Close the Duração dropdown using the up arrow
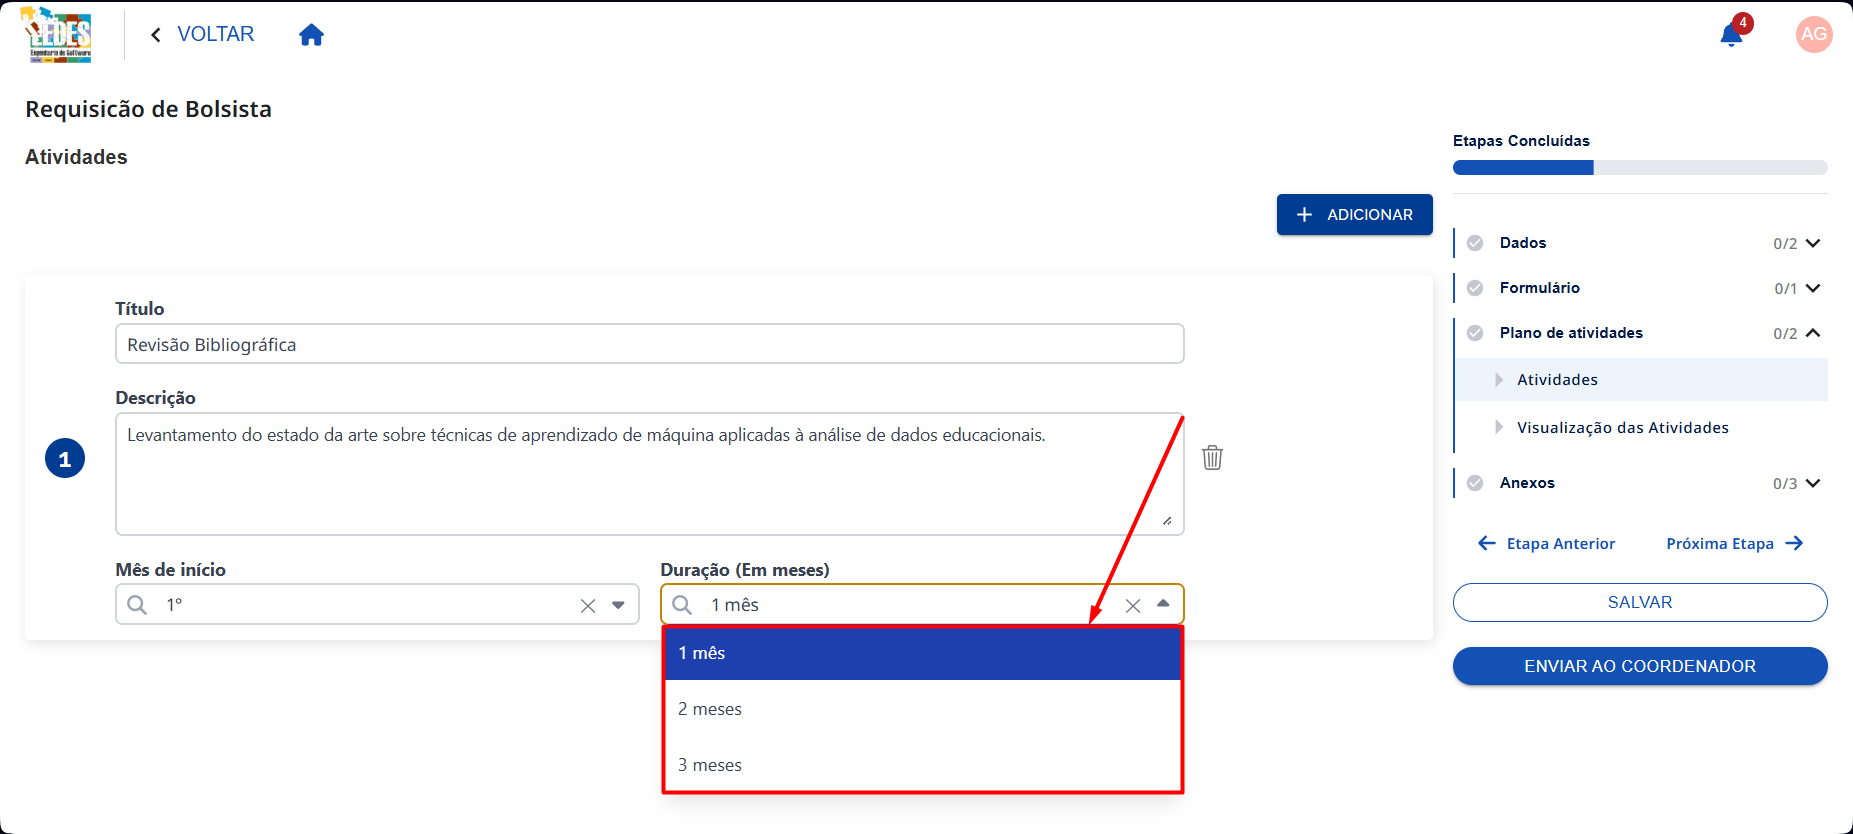 [x=1163, y=604]
